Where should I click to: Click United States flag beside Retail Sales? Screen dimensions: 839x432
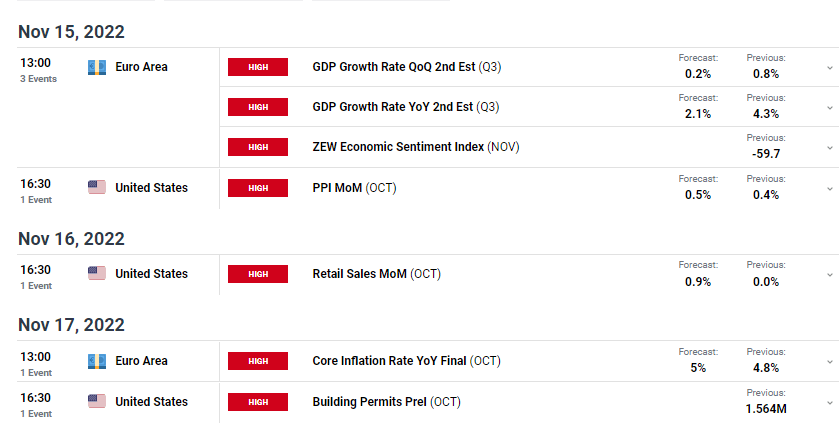(97, 274)
